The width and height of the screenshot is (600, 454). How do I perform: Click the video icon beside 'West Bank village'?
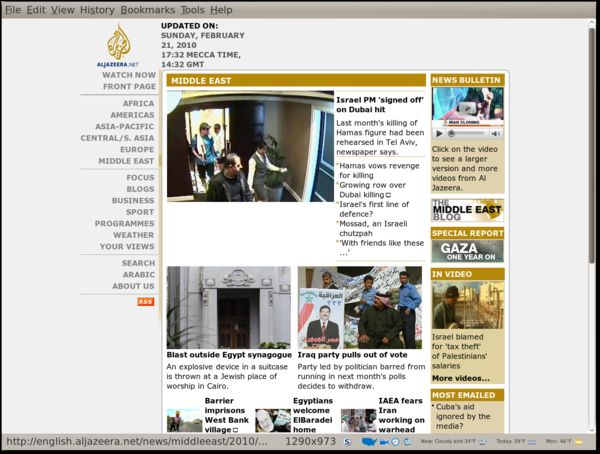point(235,430)
